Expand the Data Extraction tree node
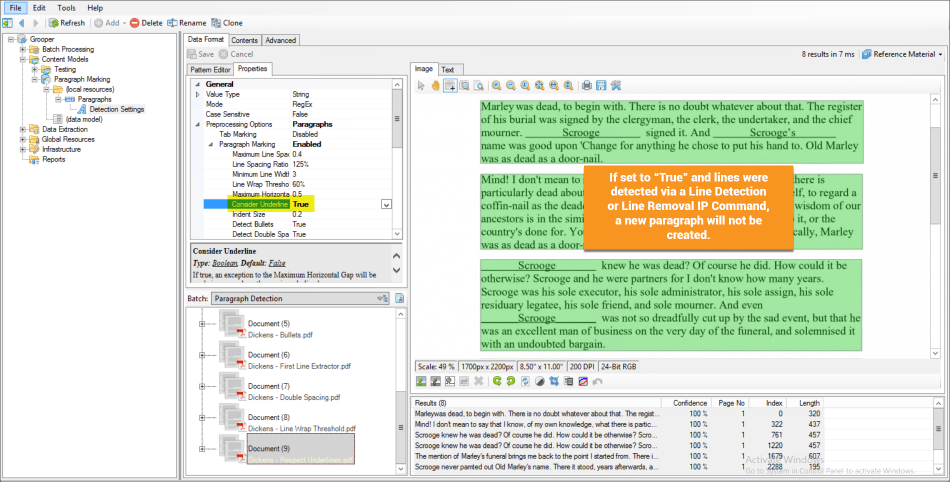Viewport: 950px width, 482px height. pyautogui.click(x=22, y=129)
